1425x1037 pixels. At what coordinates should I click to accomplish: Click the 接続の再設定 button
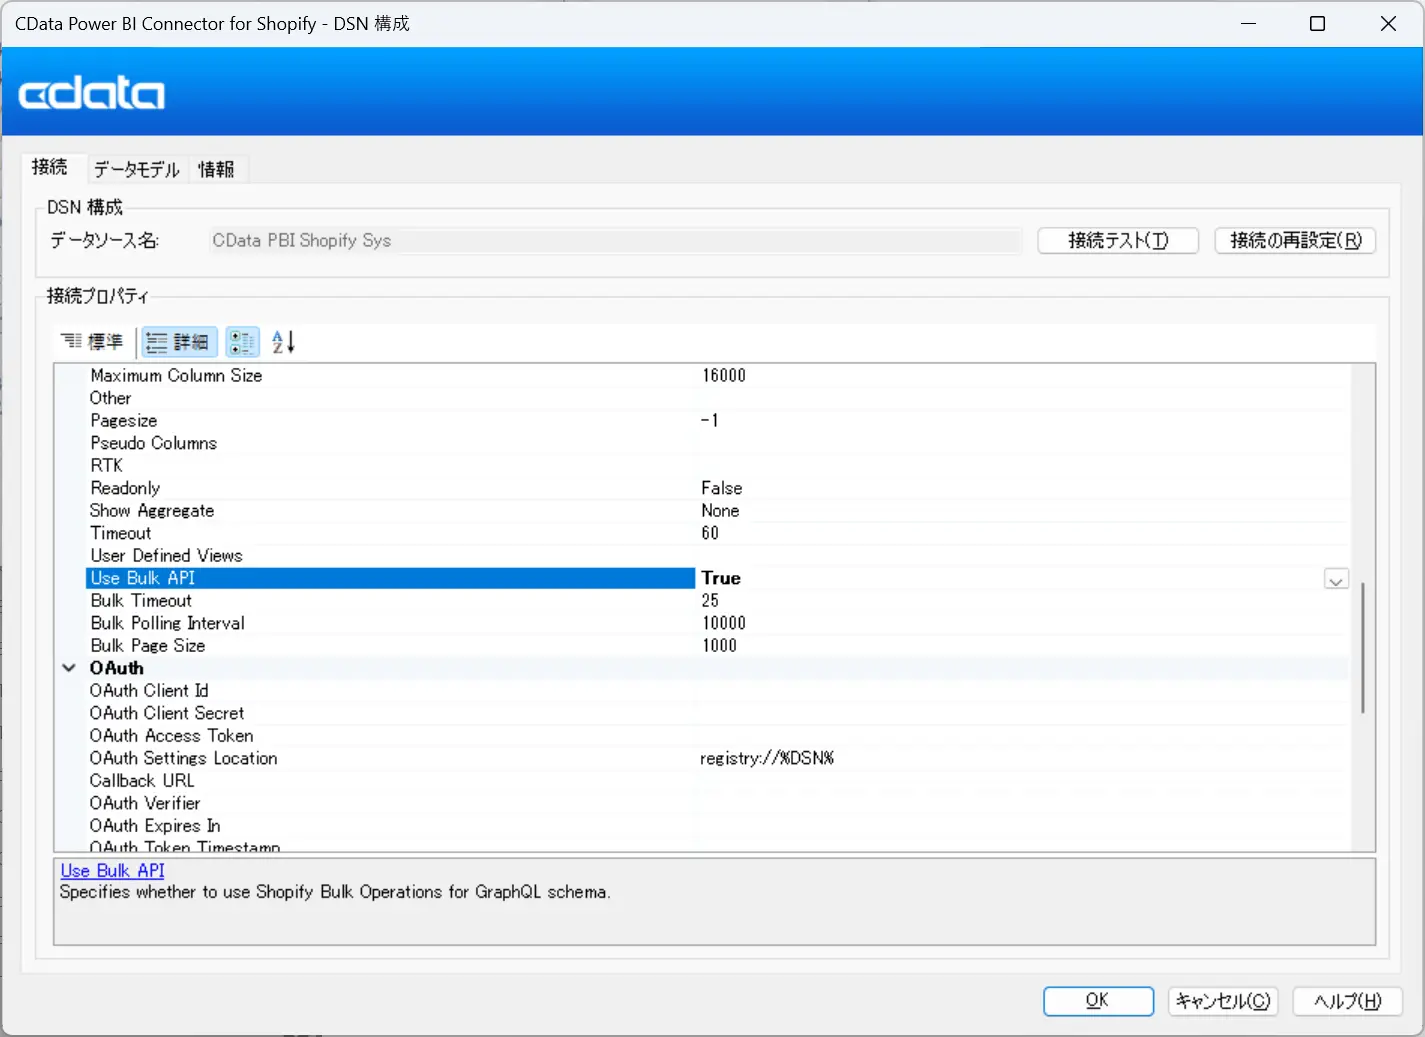click(1295, 240)
